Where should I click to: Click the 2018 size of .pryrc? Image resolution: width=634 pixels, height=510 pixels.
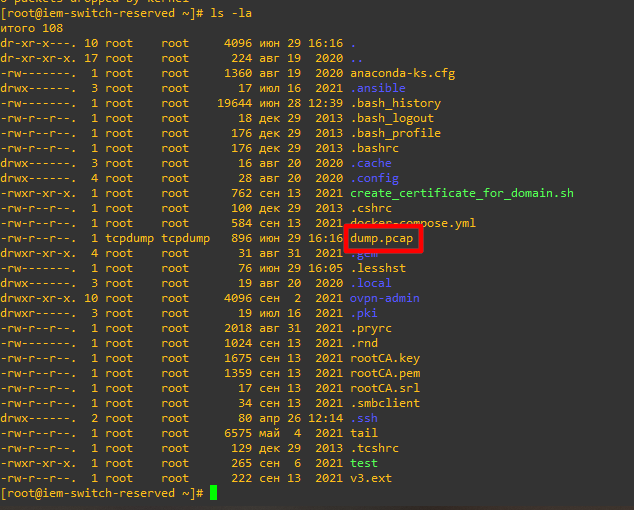(238, 328)
